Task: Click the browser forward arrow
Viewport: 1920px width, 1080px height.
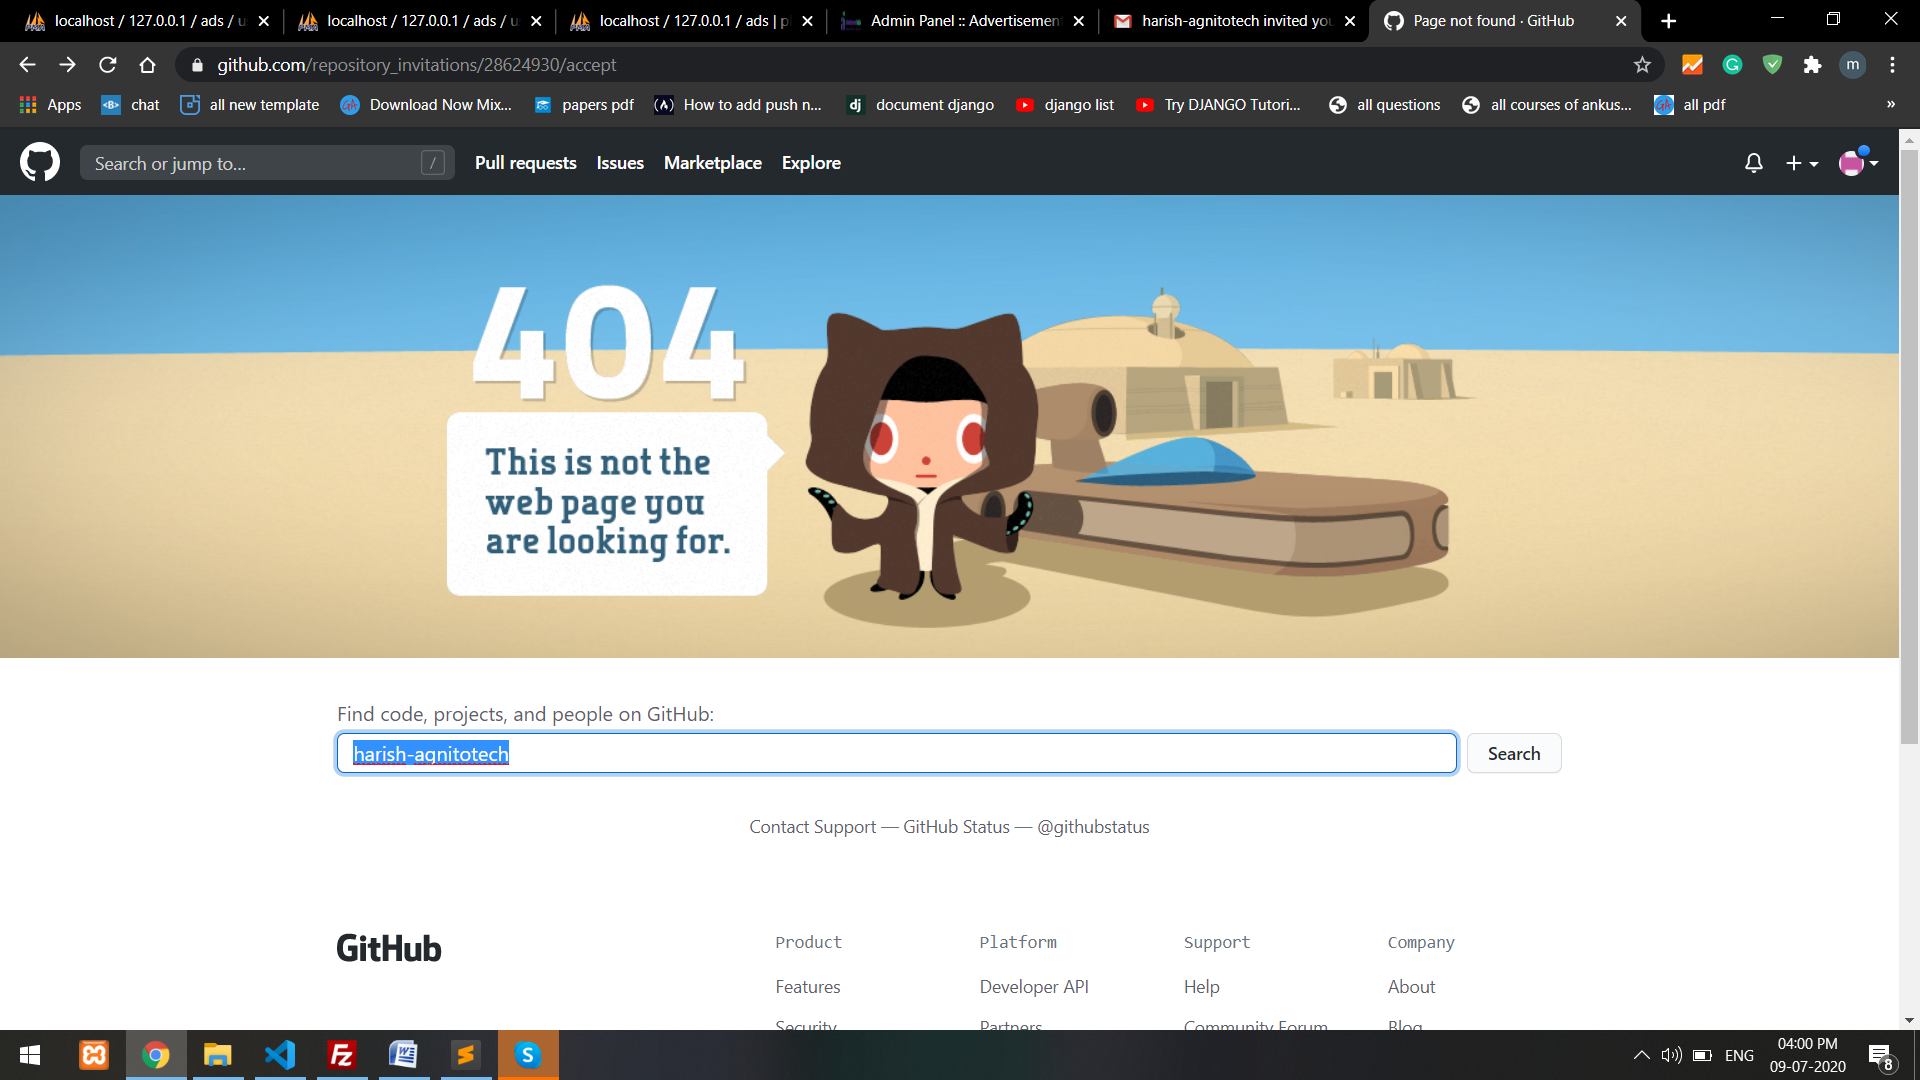Action: 67,65
